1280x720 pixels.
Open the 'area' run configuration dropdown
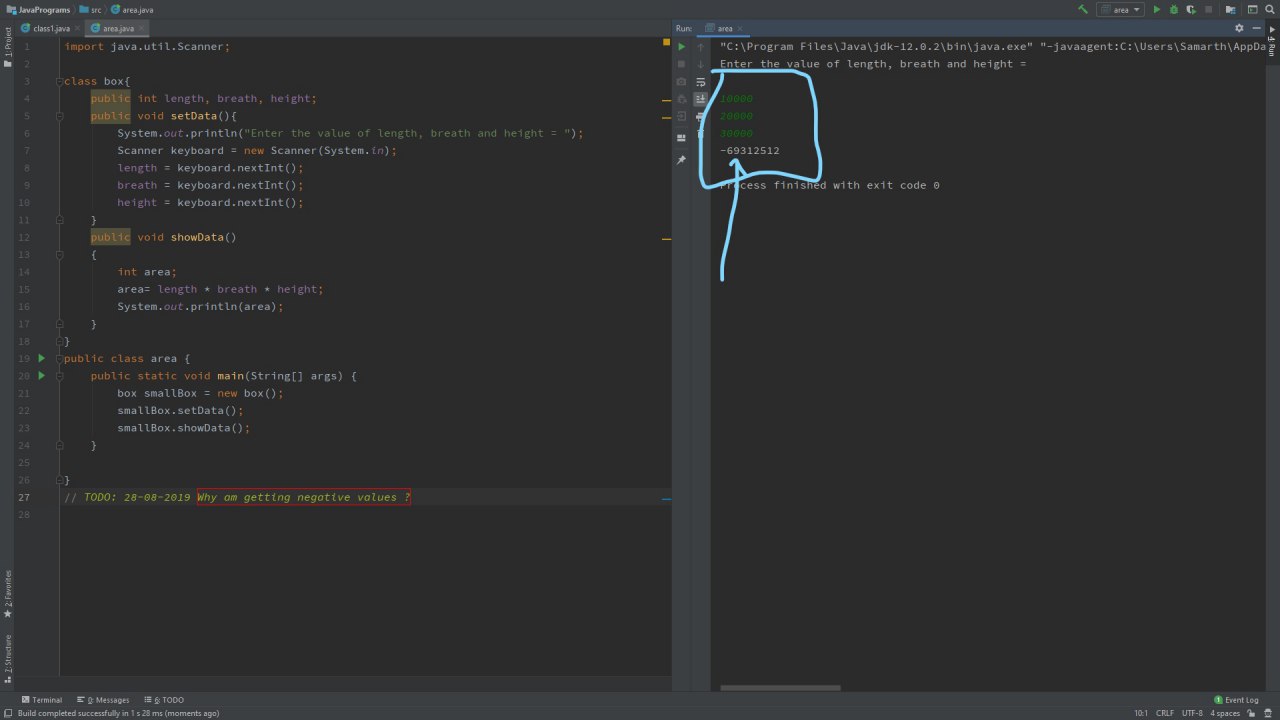tap(1121, 9)
